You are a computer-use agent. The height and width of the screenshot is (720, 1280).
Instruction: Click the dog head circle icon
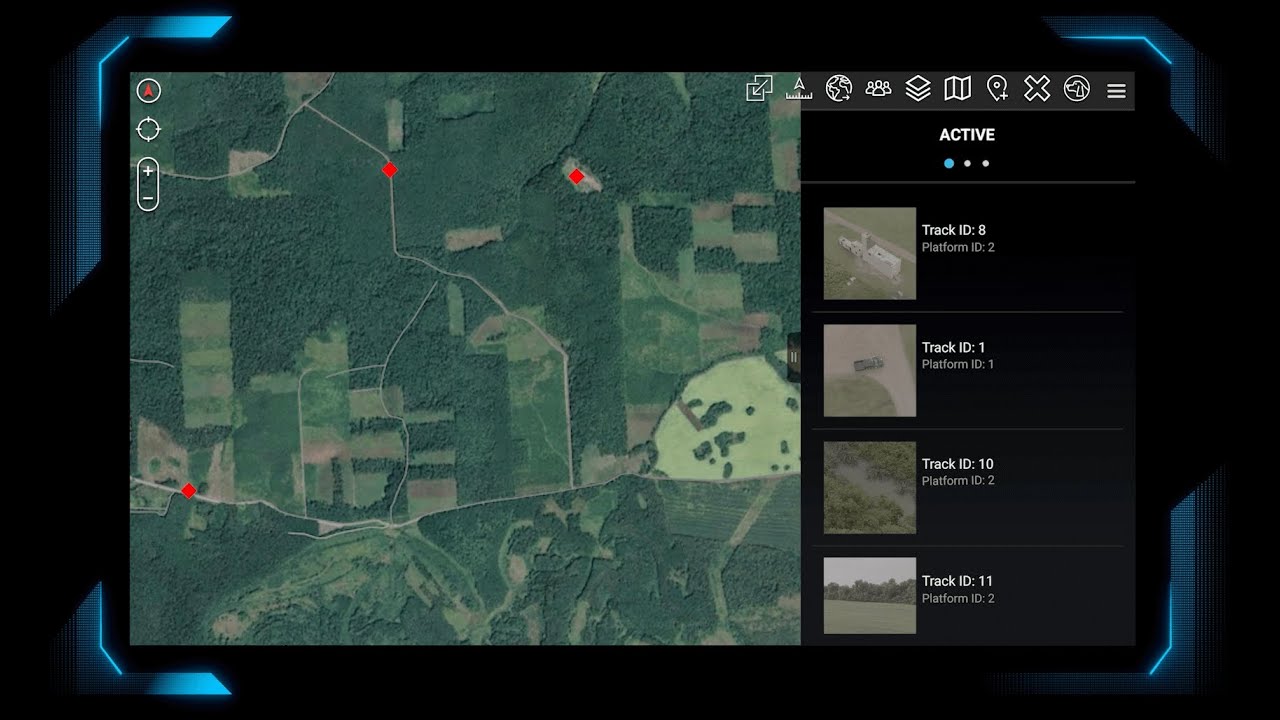coord(1076,89)
